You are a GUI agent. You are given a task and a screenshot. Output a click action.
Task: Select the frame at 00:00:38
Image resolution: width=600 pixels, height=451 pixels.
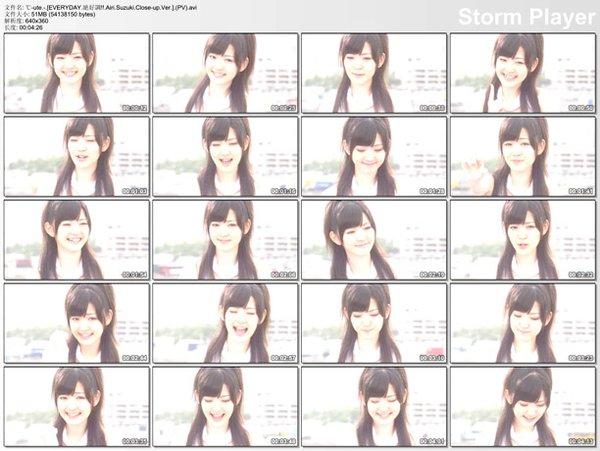[x=373, y=73]
